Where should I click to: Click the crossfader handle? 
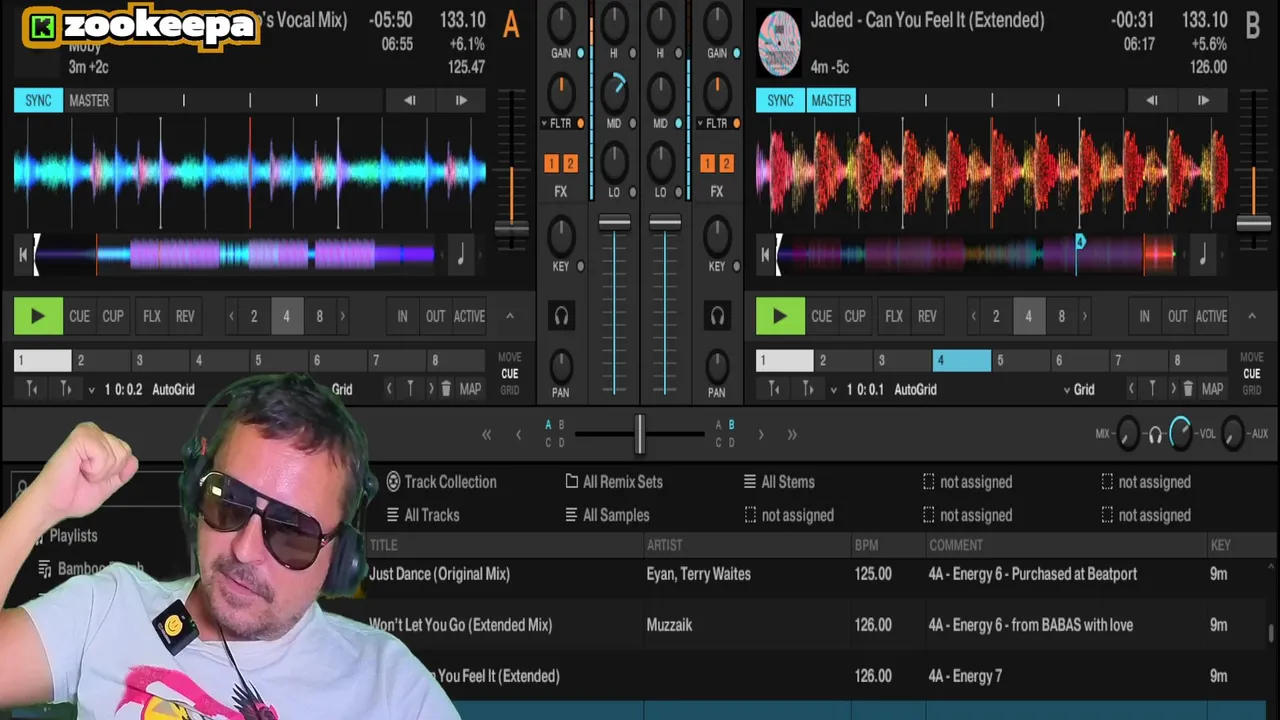(x=639, y=434)
